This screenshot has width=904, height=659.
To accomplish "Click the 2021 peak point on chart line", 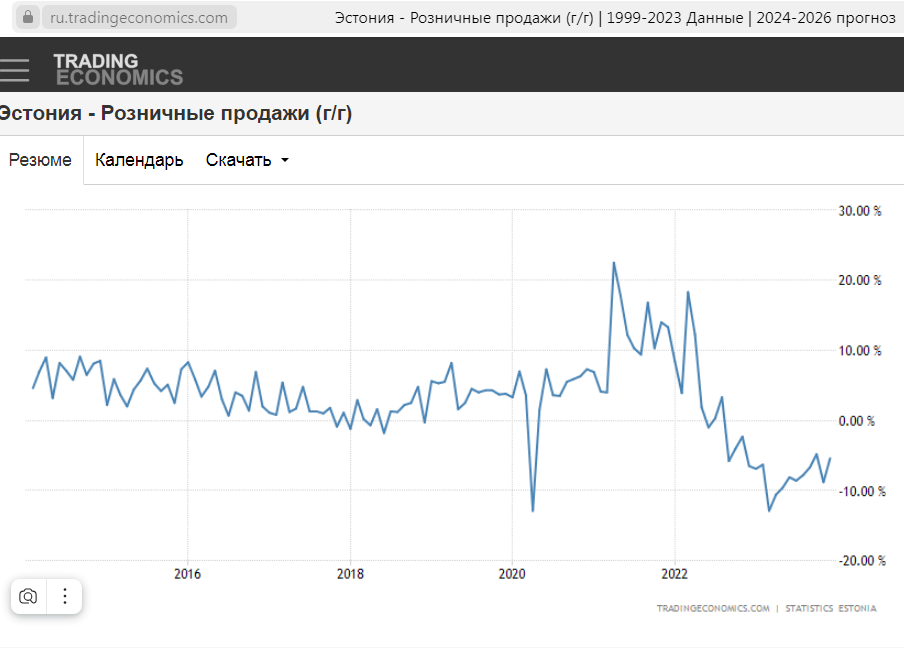I will (x=613, y=263).
